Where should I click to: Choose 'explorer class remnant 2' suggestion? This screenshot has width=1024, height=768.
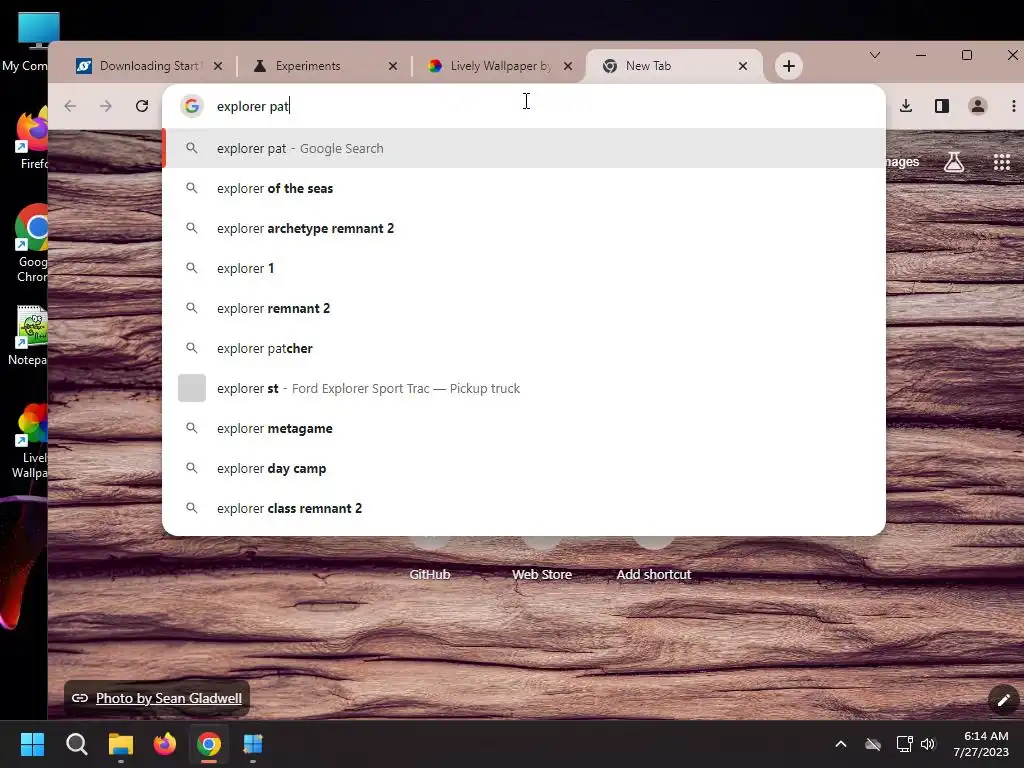[x=524, y=508]
